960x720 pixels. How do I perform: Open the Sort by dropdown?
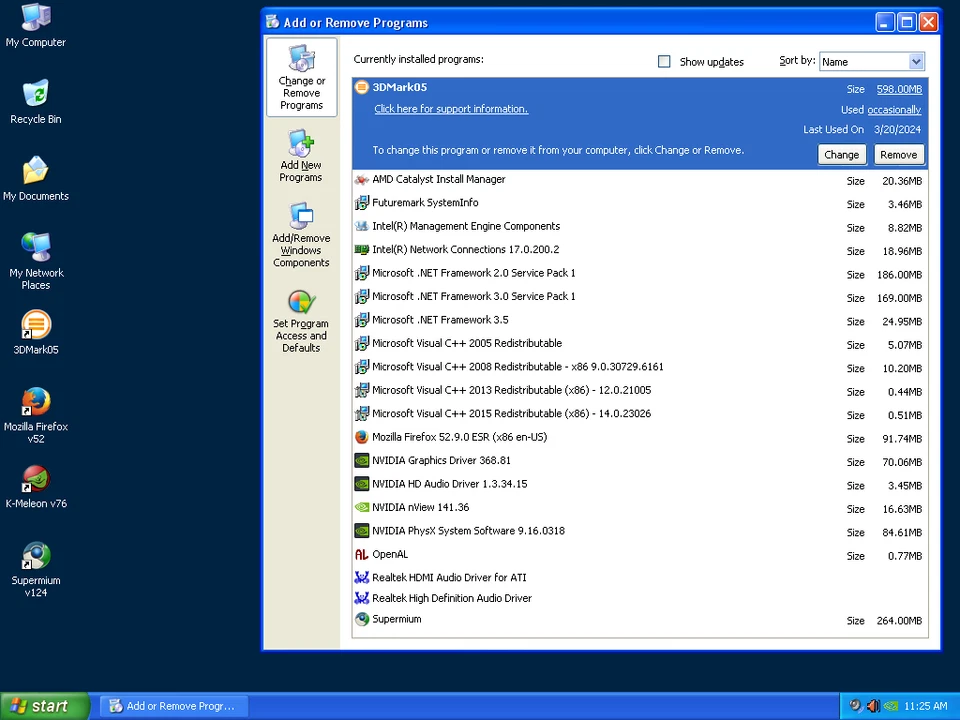point(871,61)
